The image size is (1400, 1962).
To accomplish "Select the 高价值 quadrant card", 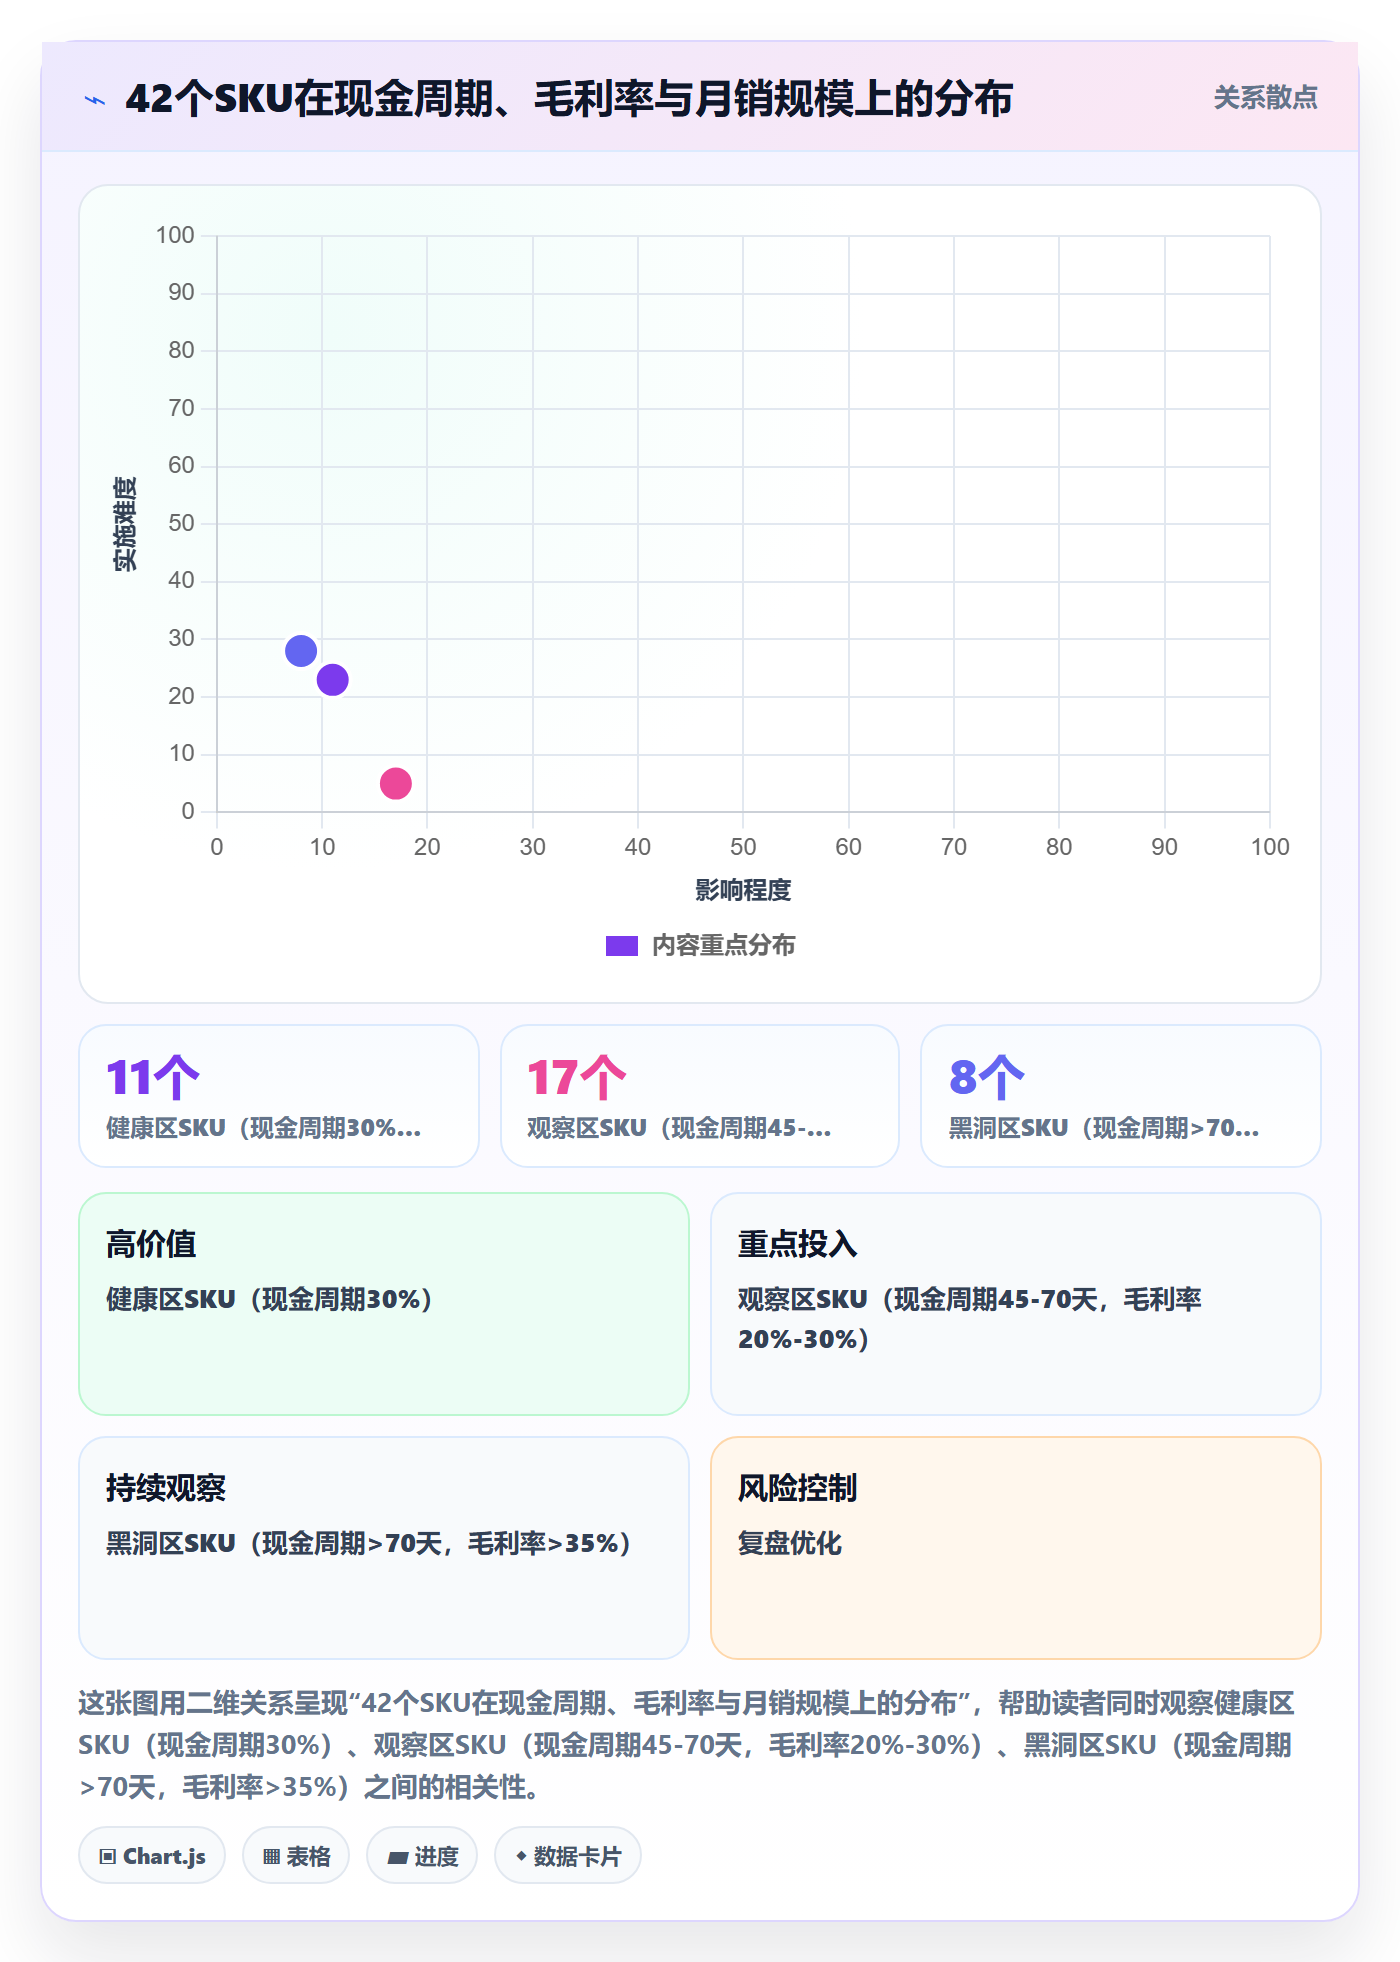I will coord(384,1304).
